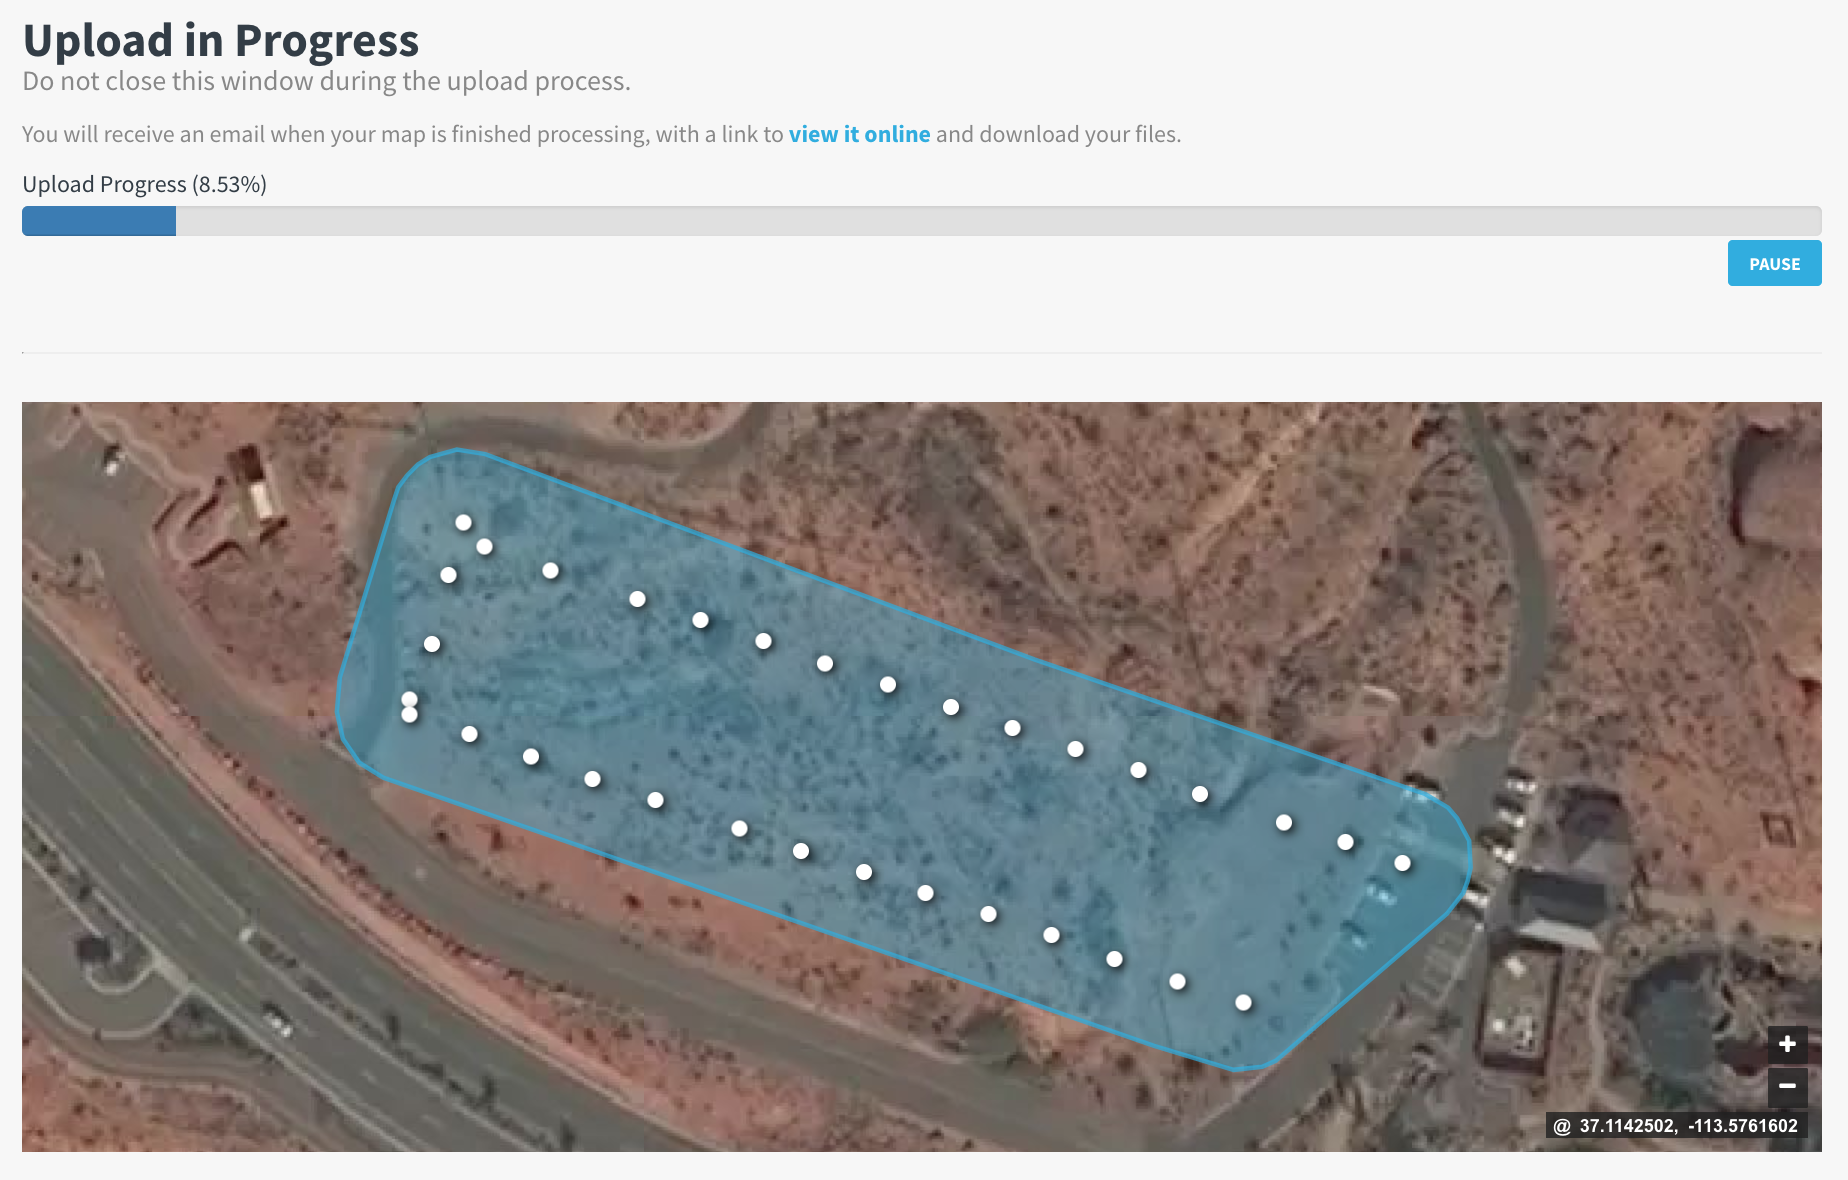Zoom out with the map minus icon

[x=1787, y=1086]
